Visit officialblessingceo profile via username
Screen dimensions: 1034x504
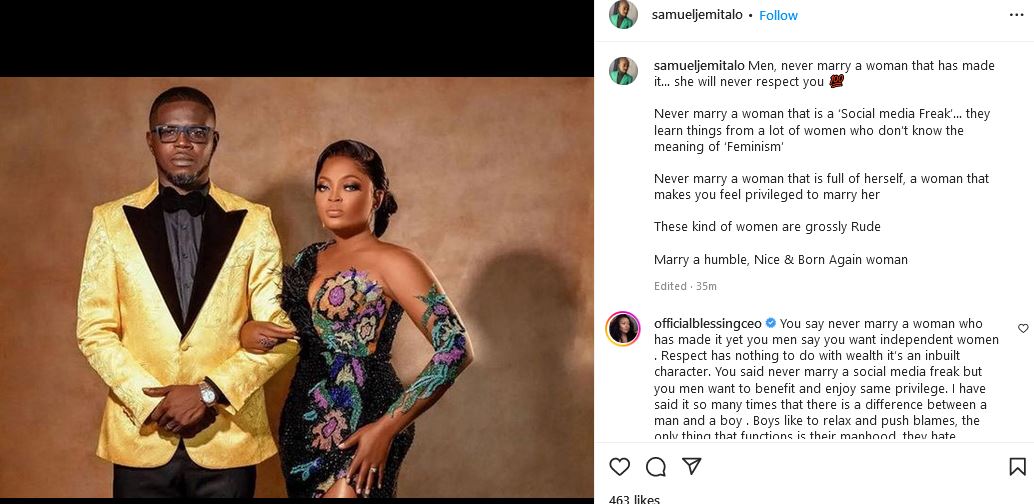tap(707, 323)
